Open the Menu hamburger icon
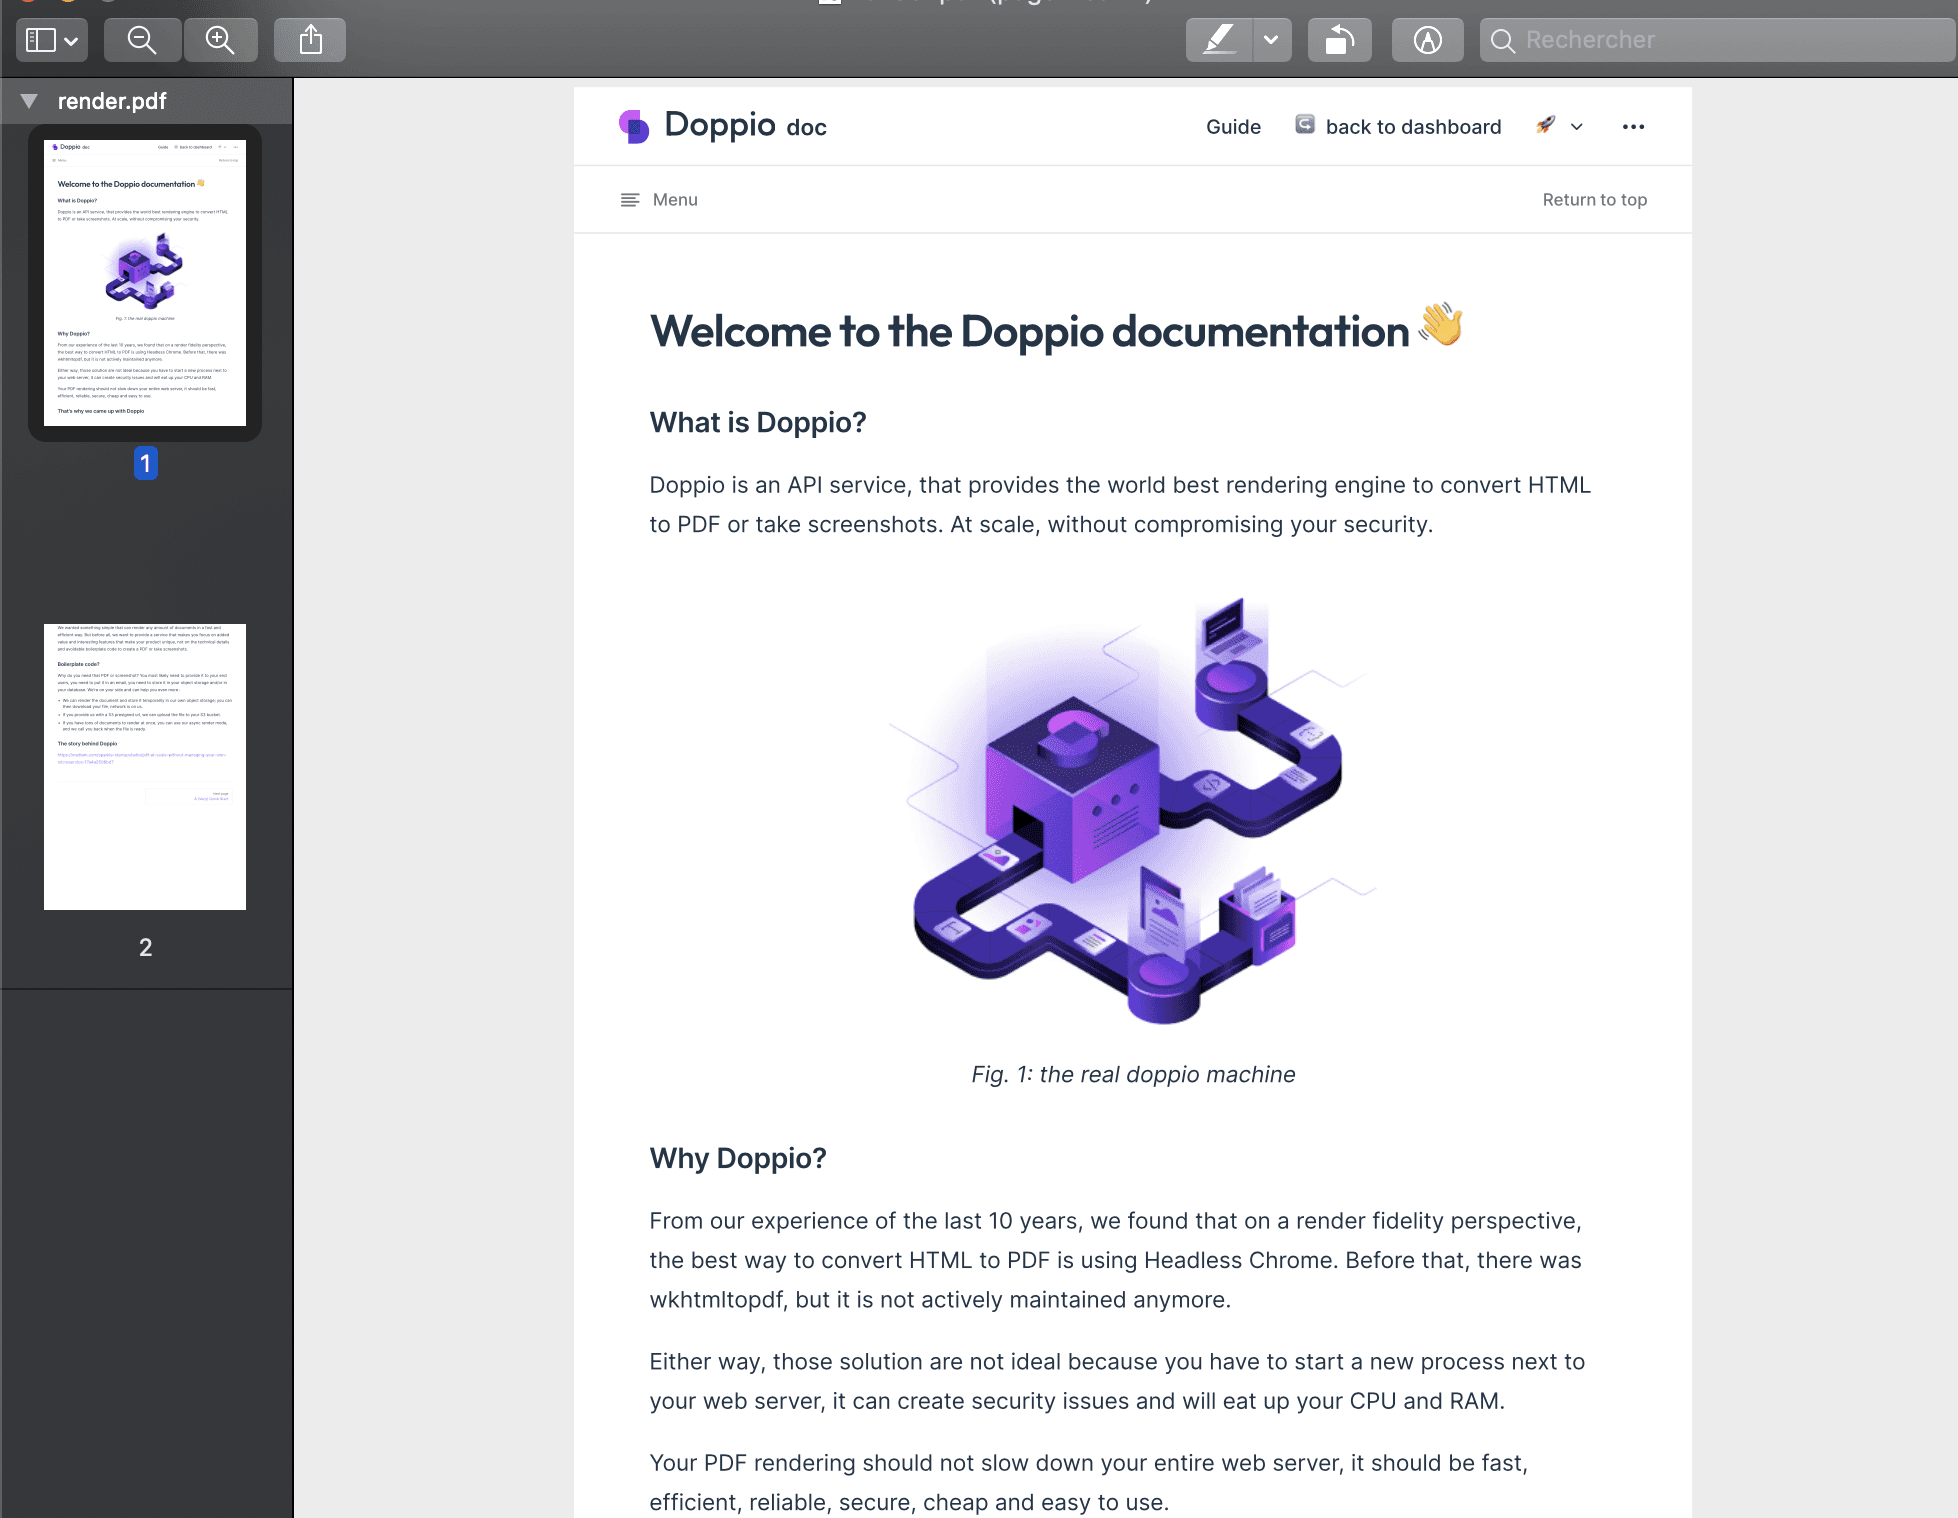Image resolution: width=1958 pixels, height=1518 pixels. (x=630, y=200)
